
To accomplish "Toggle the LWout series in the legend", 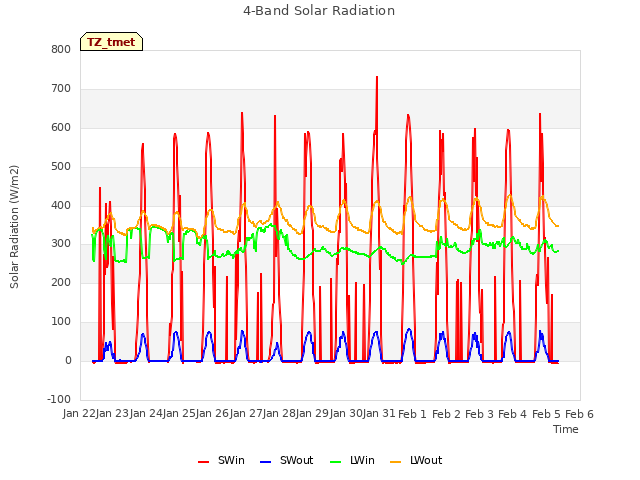I will (x=416, y=460).
